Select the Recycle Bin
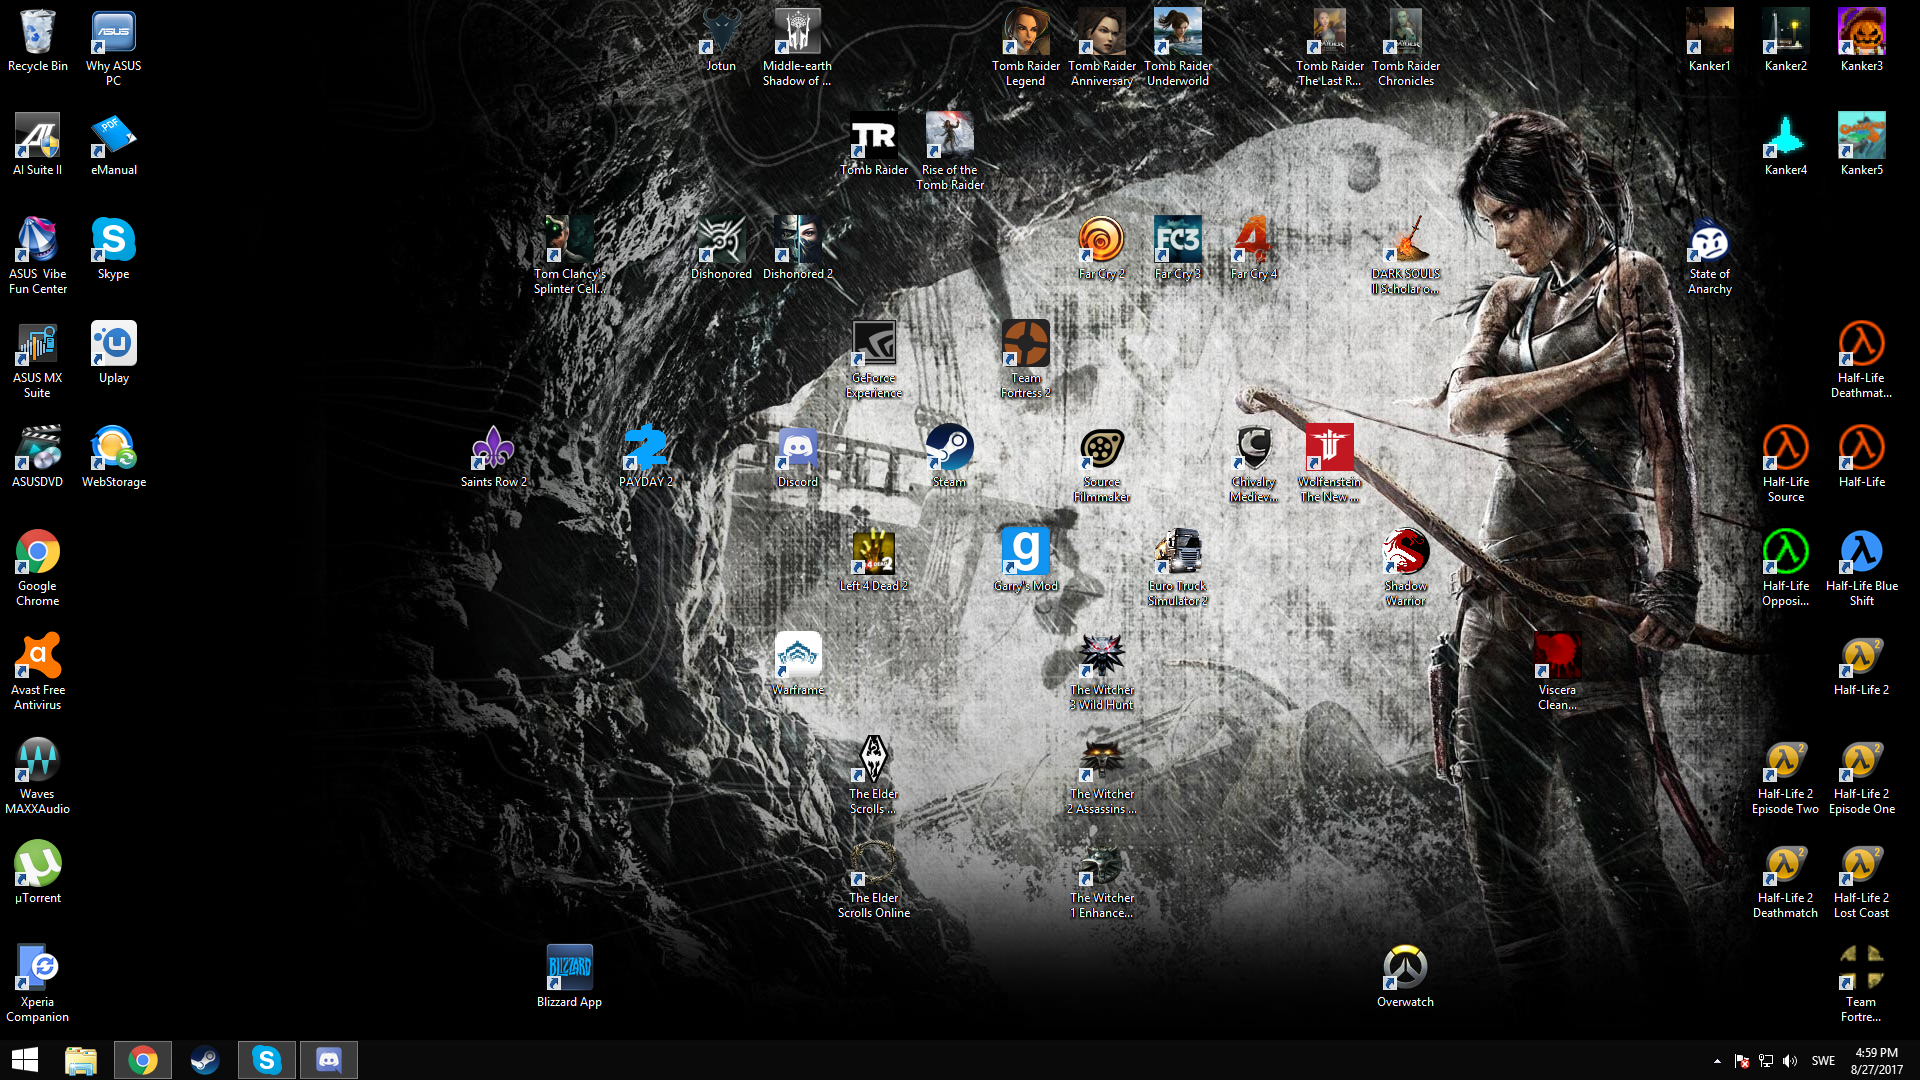 point(37,32)
